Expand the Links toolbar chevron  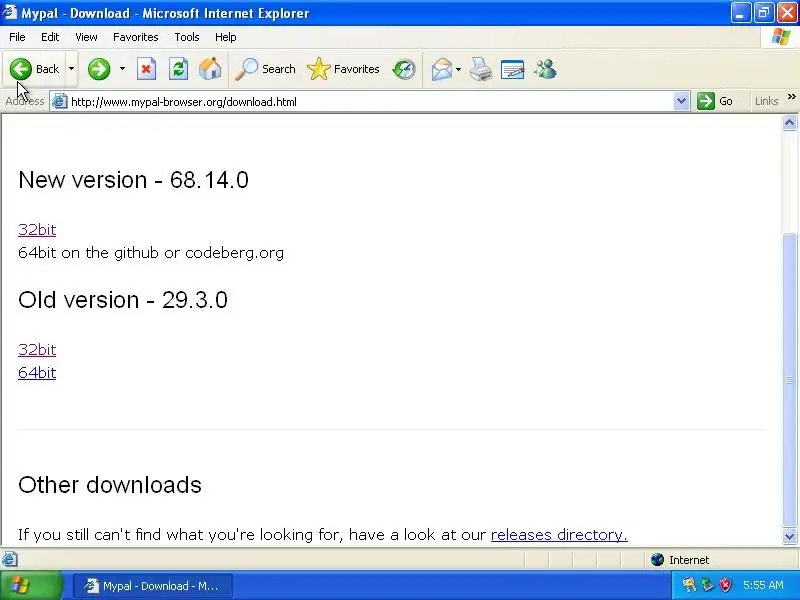791,97
